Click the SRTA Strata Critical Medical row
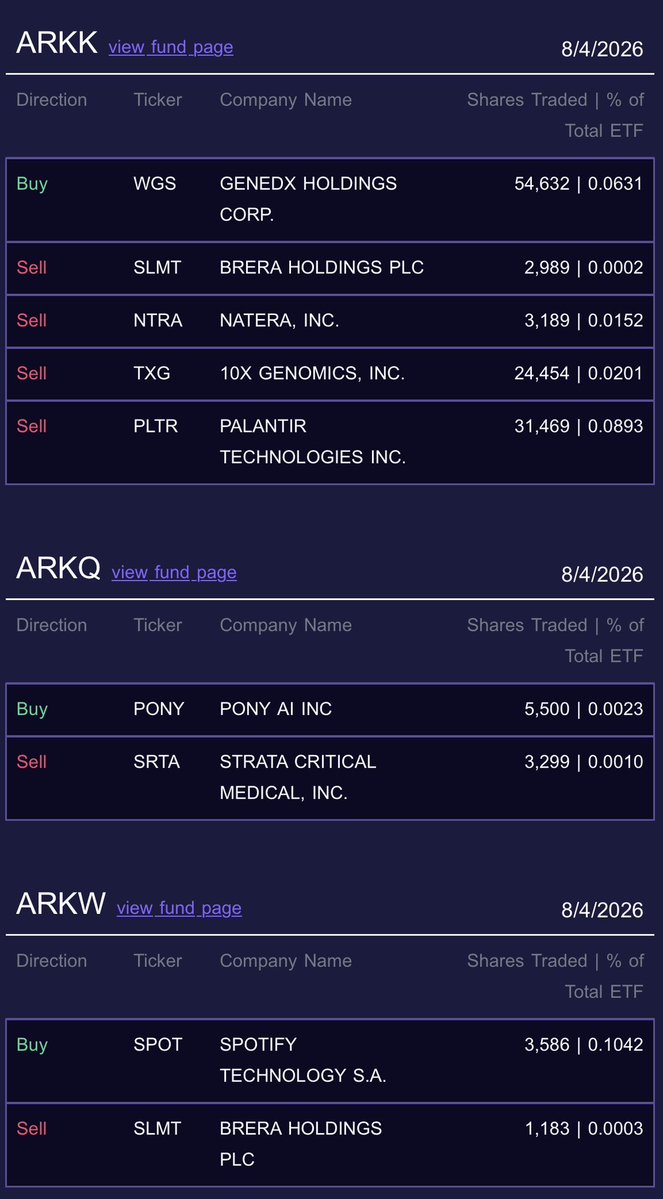Viewport: 663px width, 1199px height. (x=330, y=778)
